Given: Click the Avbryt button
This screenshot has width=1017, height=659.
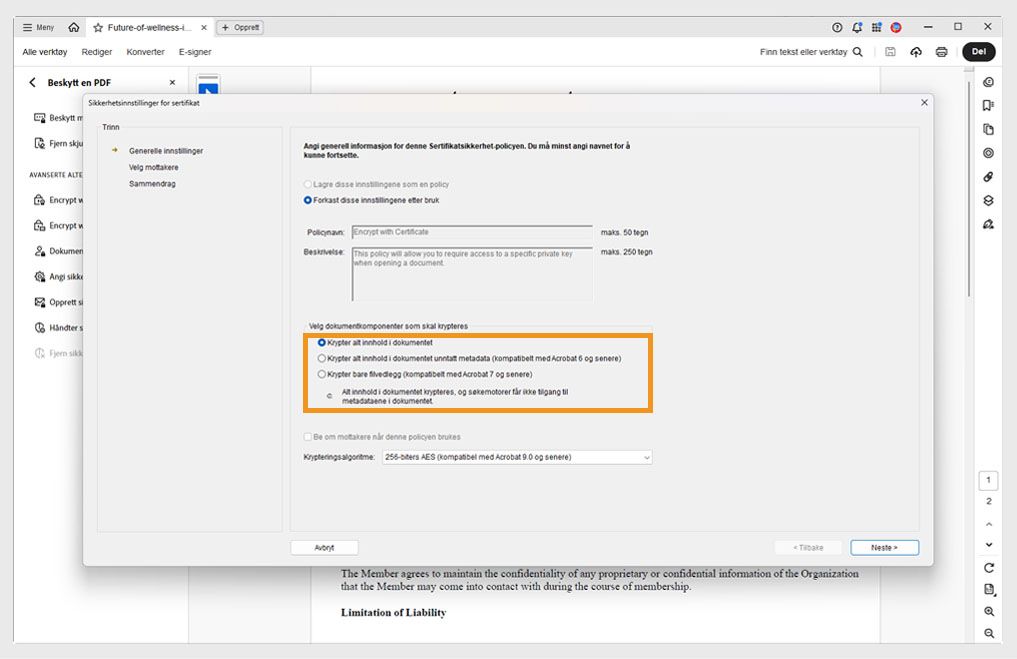Looking at the screenshot, I should coord(324,548).
